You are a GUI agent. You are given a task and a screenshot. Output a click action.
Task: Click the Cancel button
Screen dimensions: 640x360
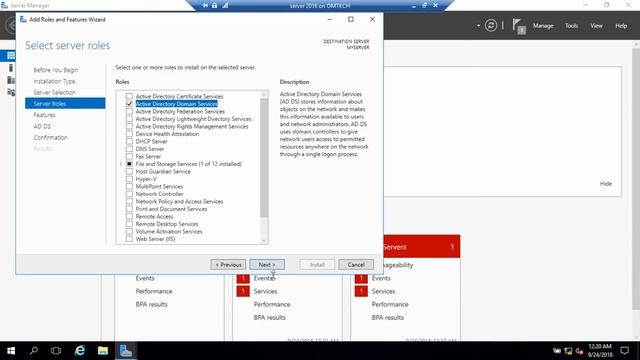pyautogui.click(x=356, y=264)
